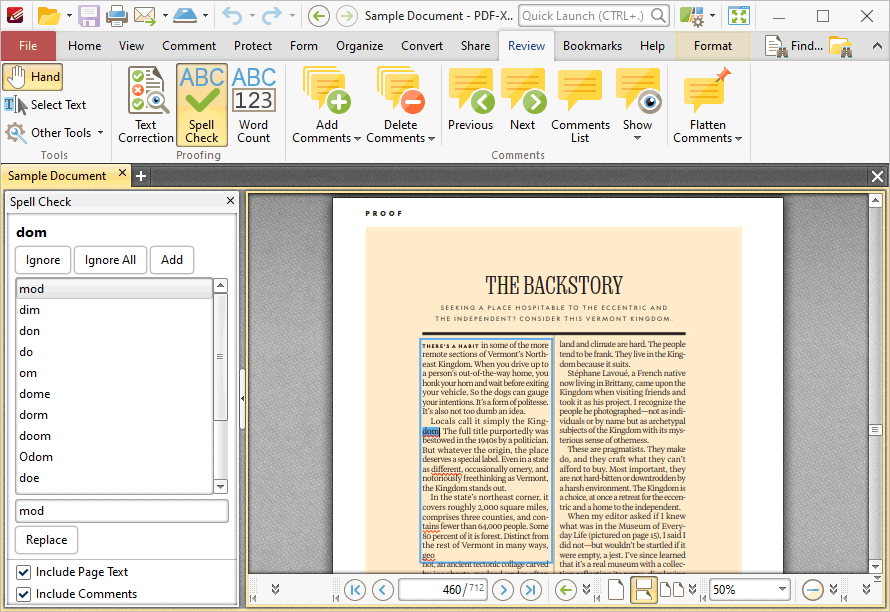The width and height of the screenshot is (890, 612).
Task: Open the Comments List pane
Action: pos(580,105)
